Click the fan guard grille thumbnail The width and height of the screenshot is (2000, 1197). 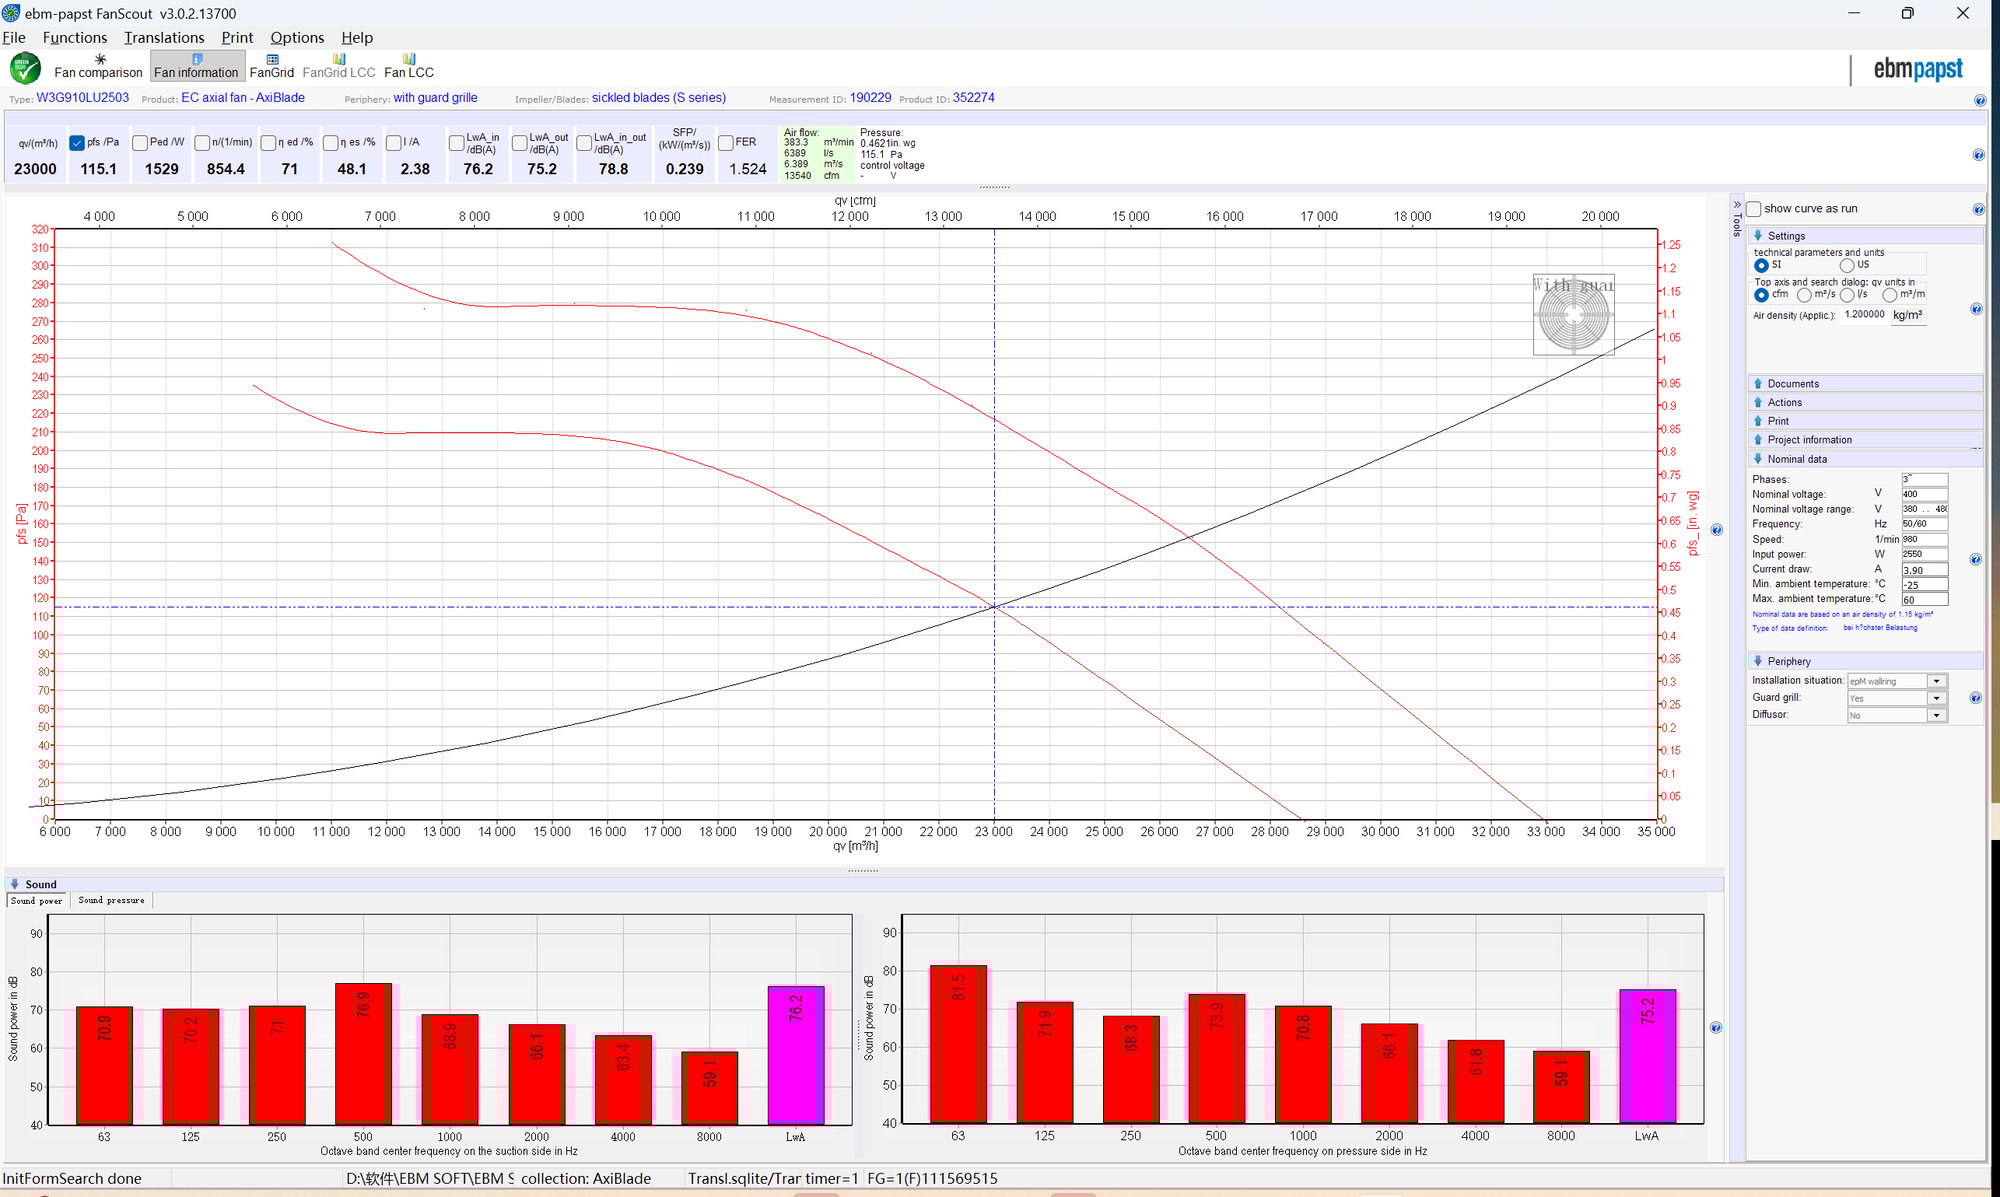pyautogui.click(x=1574, y=315)
